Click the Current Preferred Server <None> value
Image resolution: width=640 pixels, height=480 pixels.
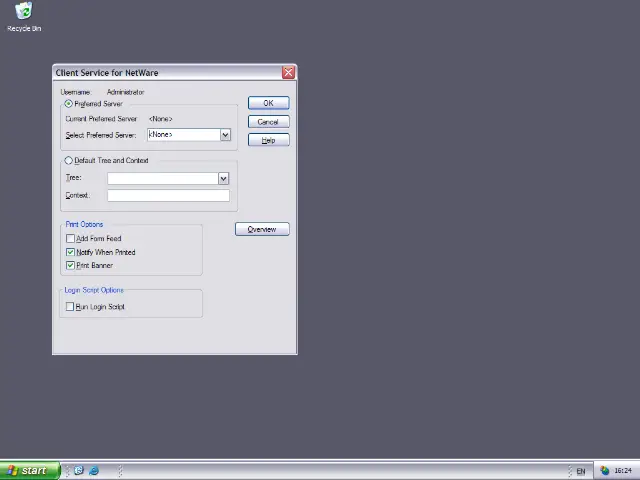(160, 119)
